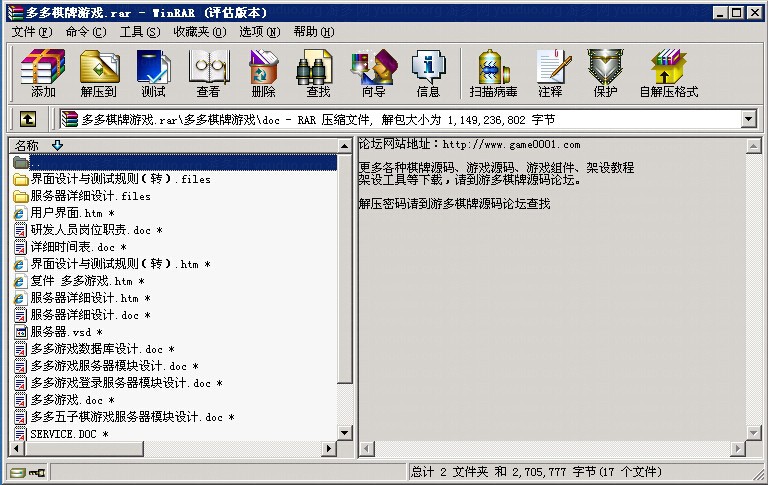This screenshot has width=768, height=485.
Task: Click the 添加 (Add) toolbar icon
Action: tap(43, 72)
